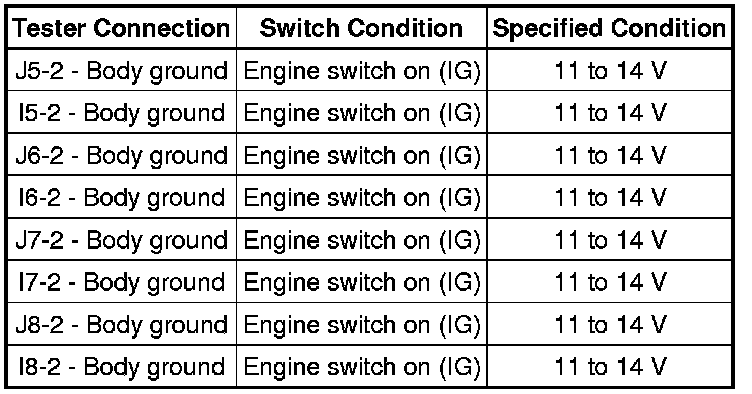Select the J5-2 - Body ground cell
Screen dimensions: 752x394
(122, 70)
